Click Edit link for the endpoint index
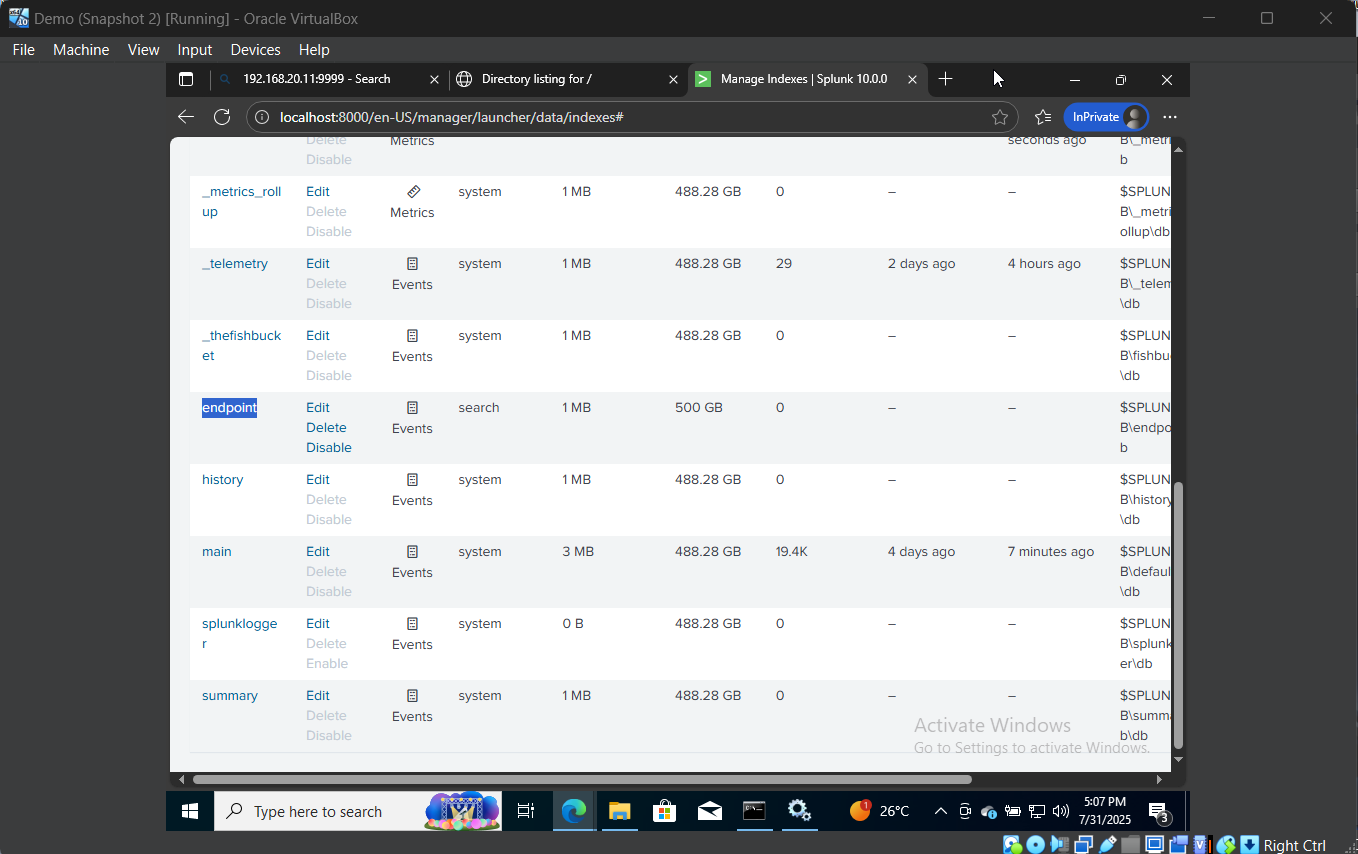This screenshot has width=1358, height=854. tap(317, 407)
